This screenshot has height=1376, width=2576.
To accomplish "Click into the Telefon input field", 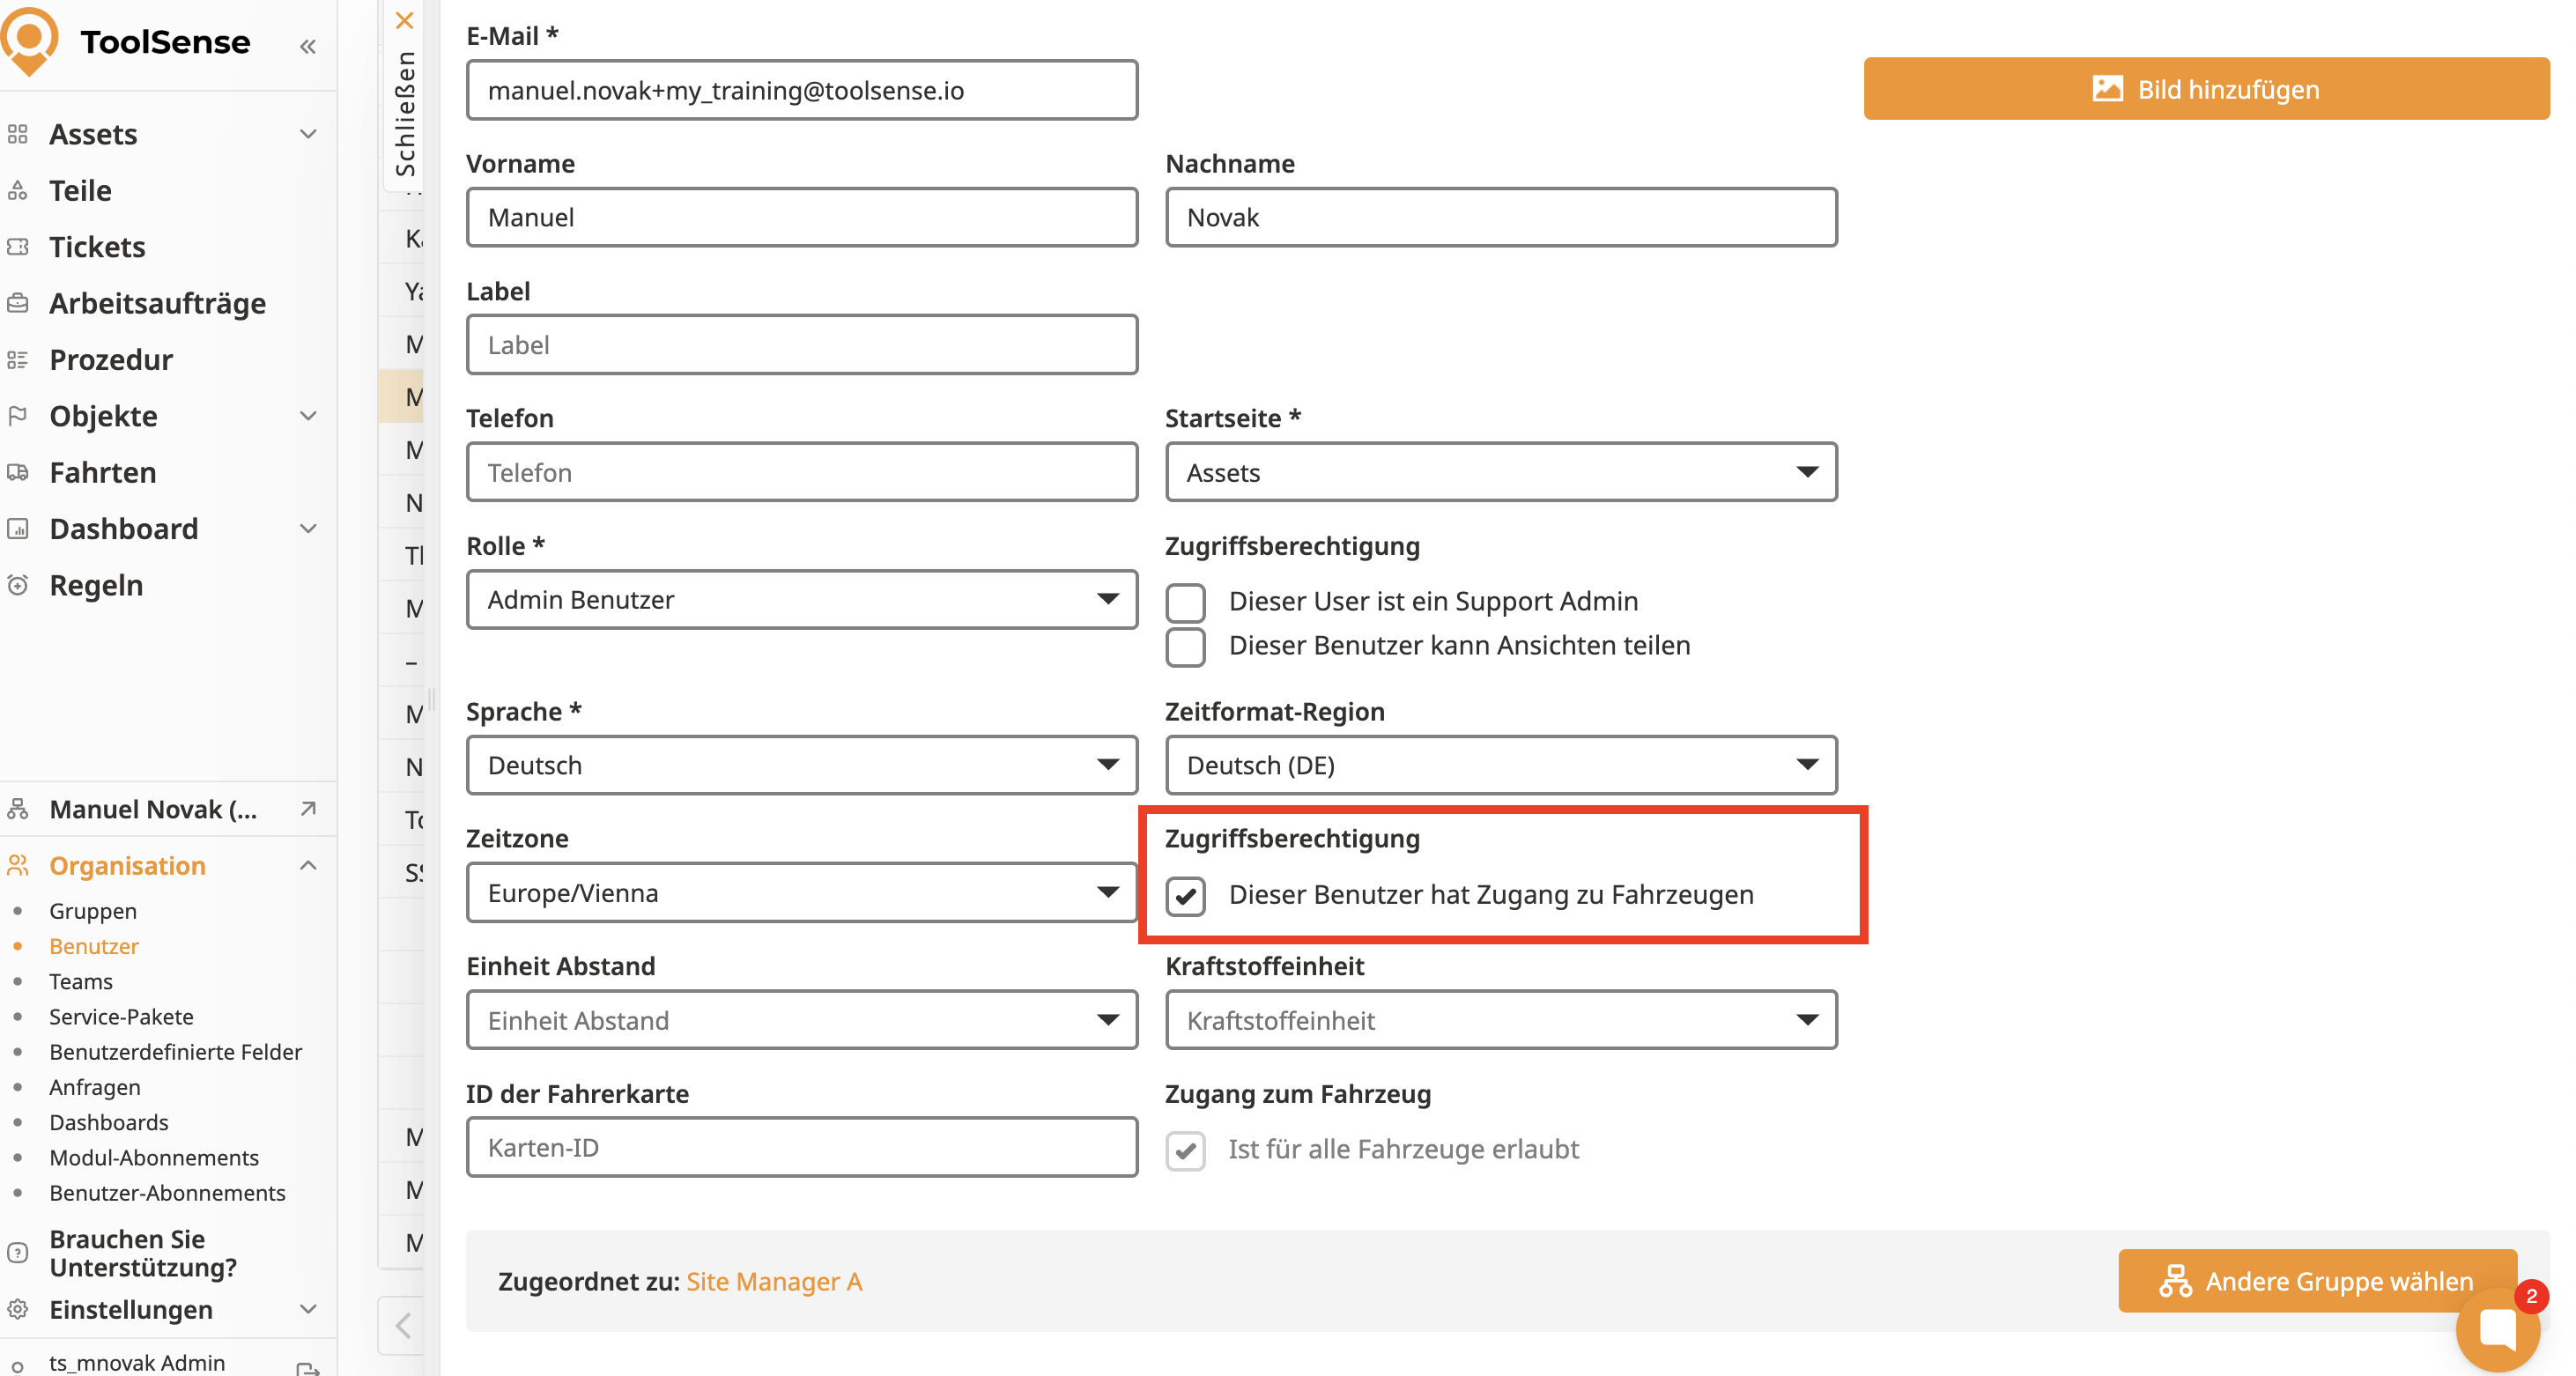I will [801, 472].
